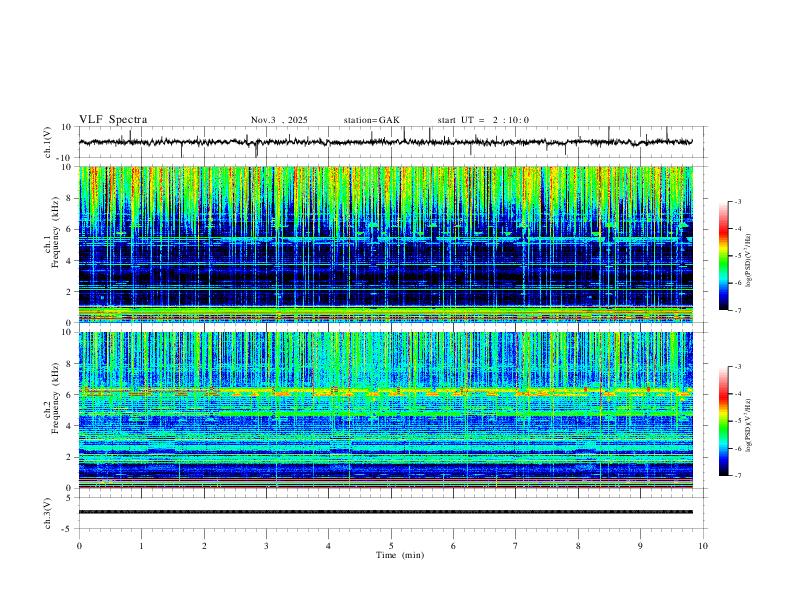Click inside the ch.1 spectrogram panel
Image resolution: width=792 pixels, height=612 pixels.
386,244
